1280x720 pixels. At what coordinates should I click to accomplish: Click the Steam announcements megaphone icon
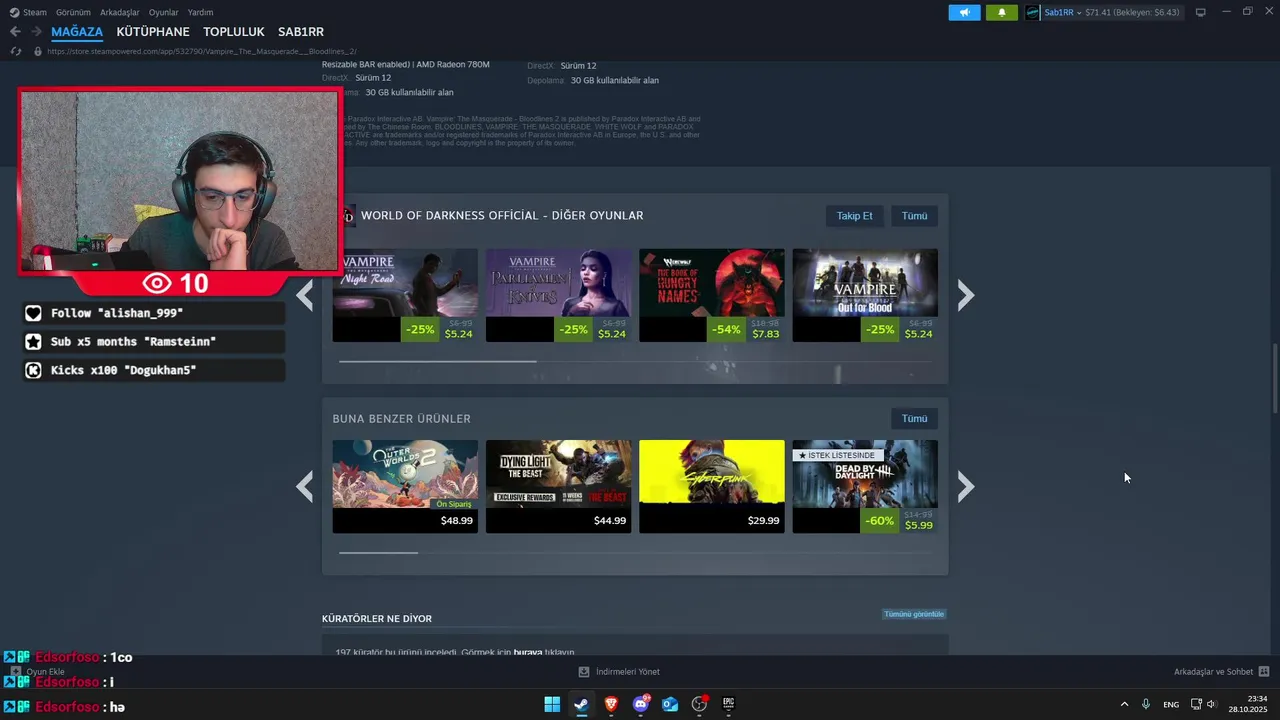coord(965,12)
